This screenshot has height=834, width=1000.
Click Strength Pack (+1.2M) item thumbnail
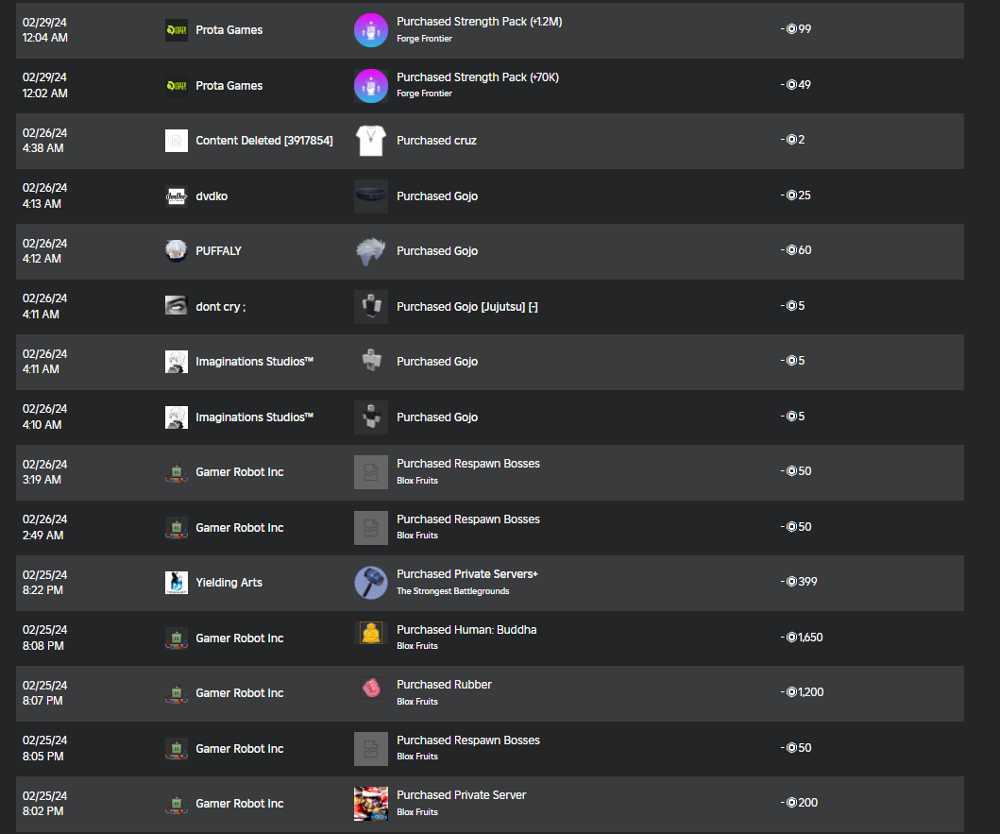click(371, 30)
